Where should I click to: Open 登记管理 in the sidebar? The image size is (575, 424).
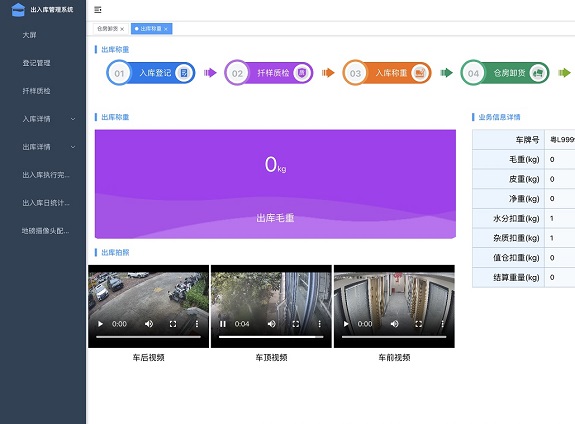(36, 63)
